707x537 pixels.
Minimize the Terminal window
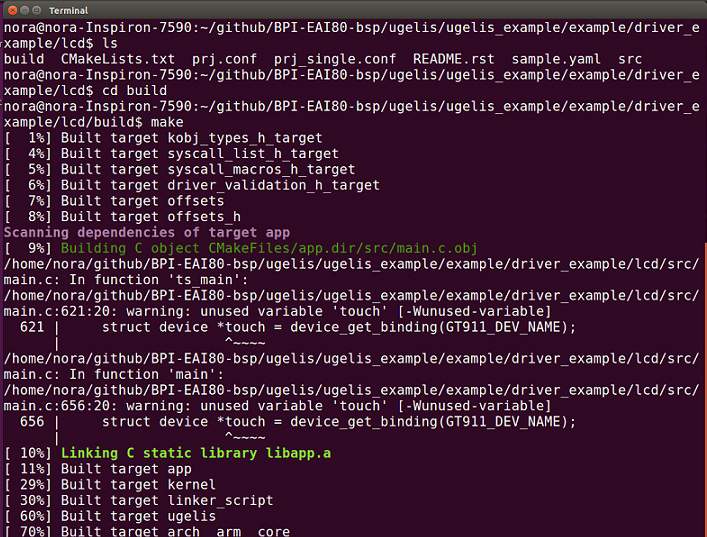point(25,10)
